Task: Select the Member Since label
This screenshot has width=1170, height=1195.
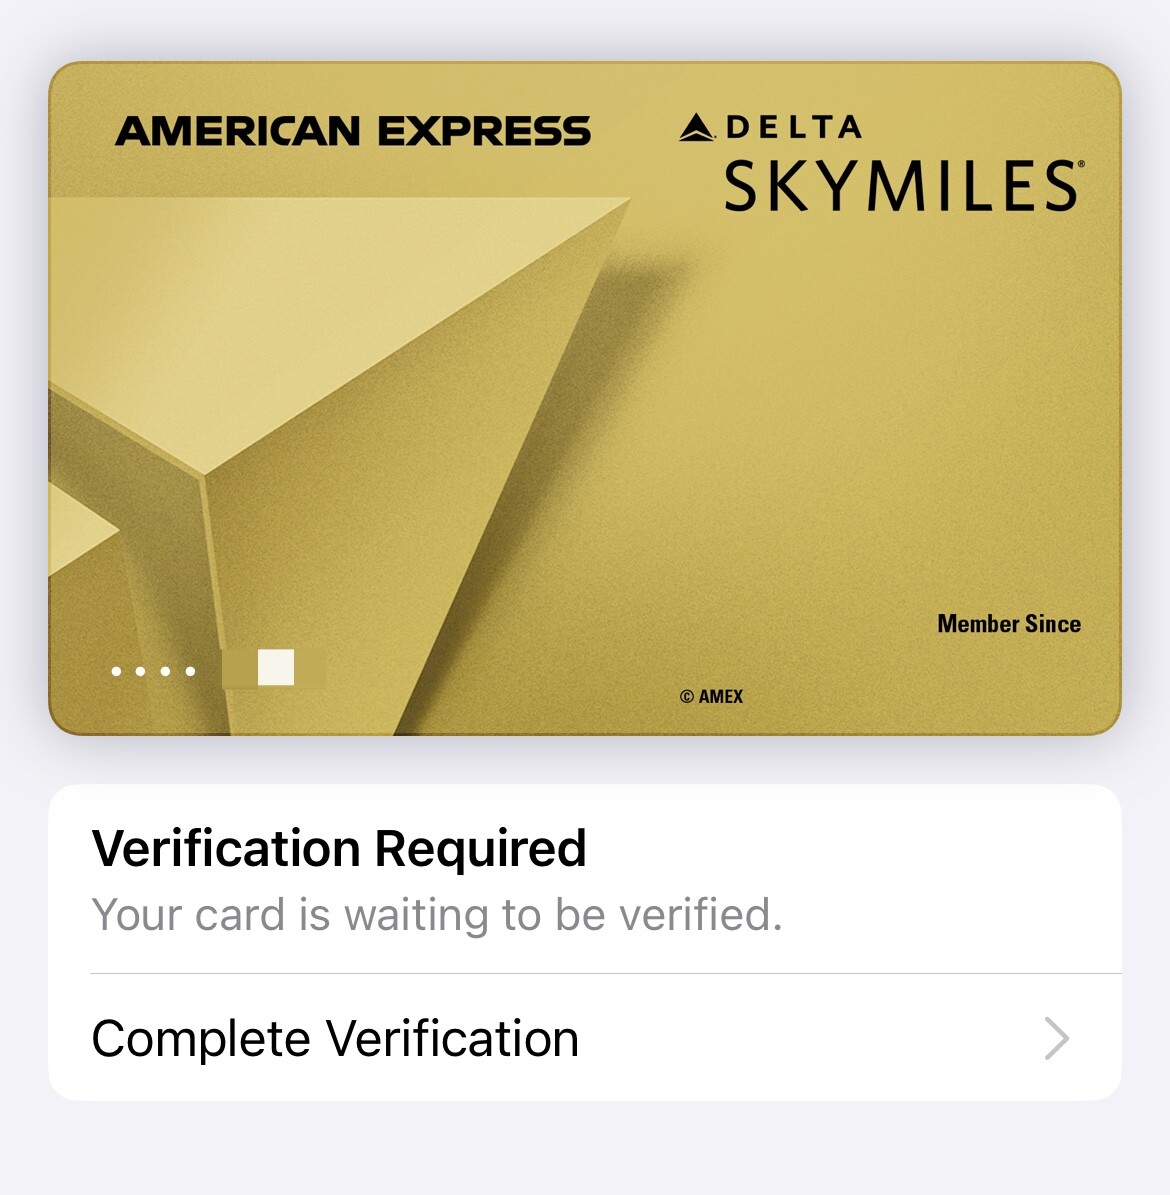Action: (1007, 623)
